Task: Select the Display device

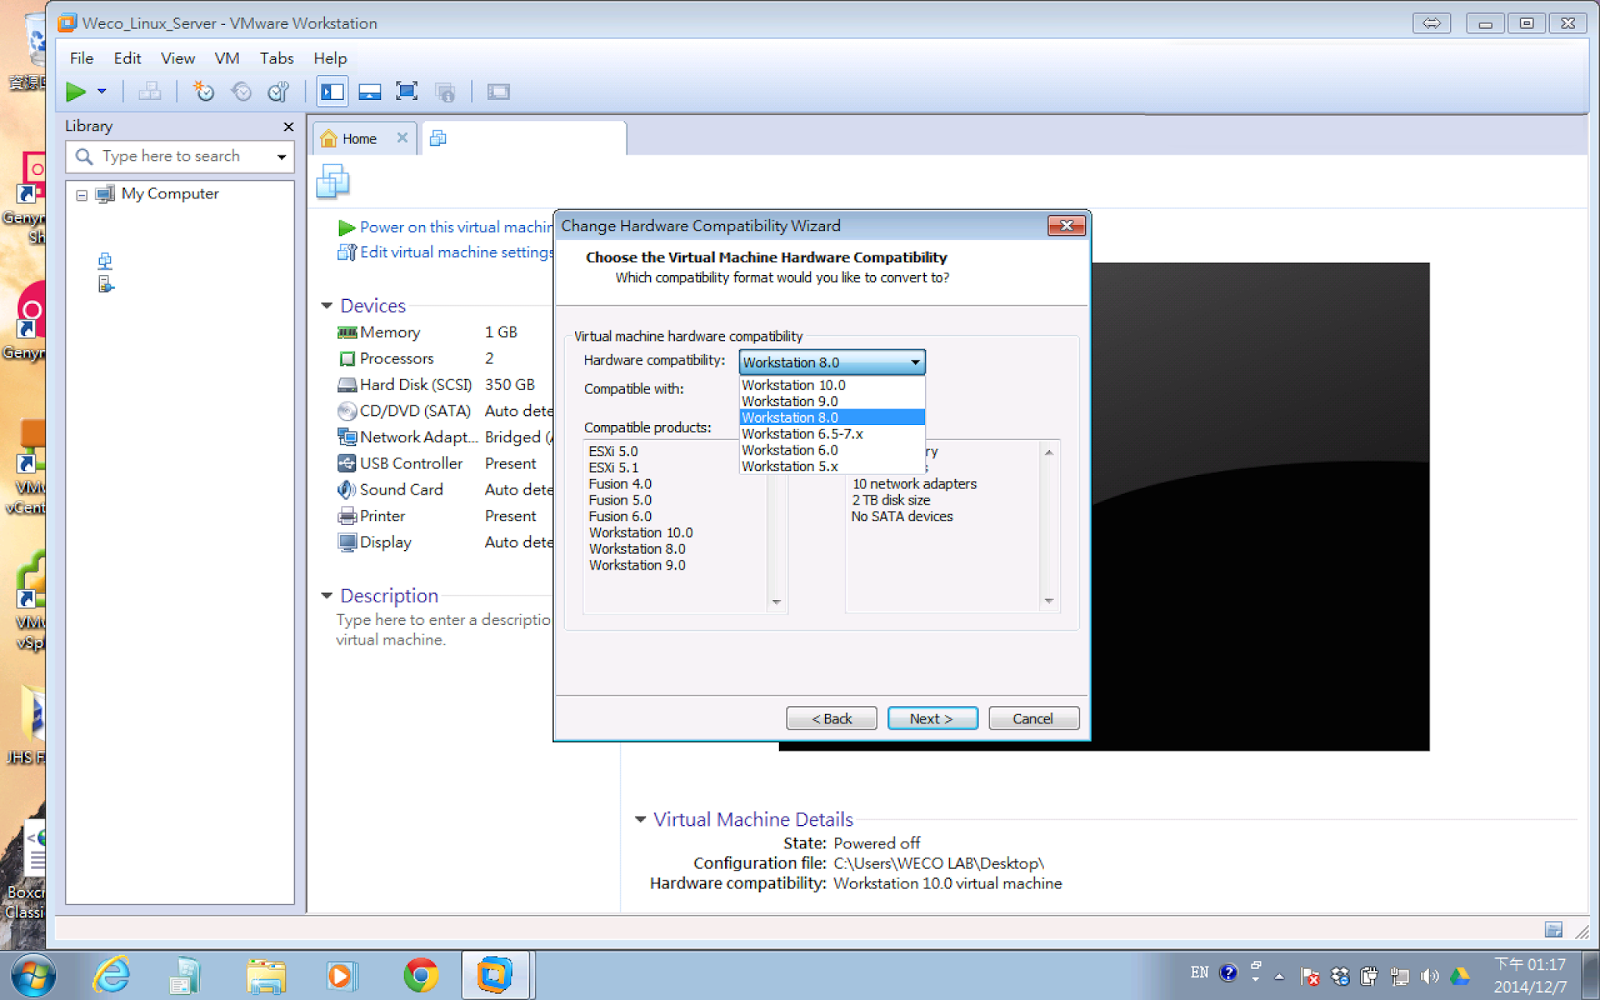Action: 444,542
